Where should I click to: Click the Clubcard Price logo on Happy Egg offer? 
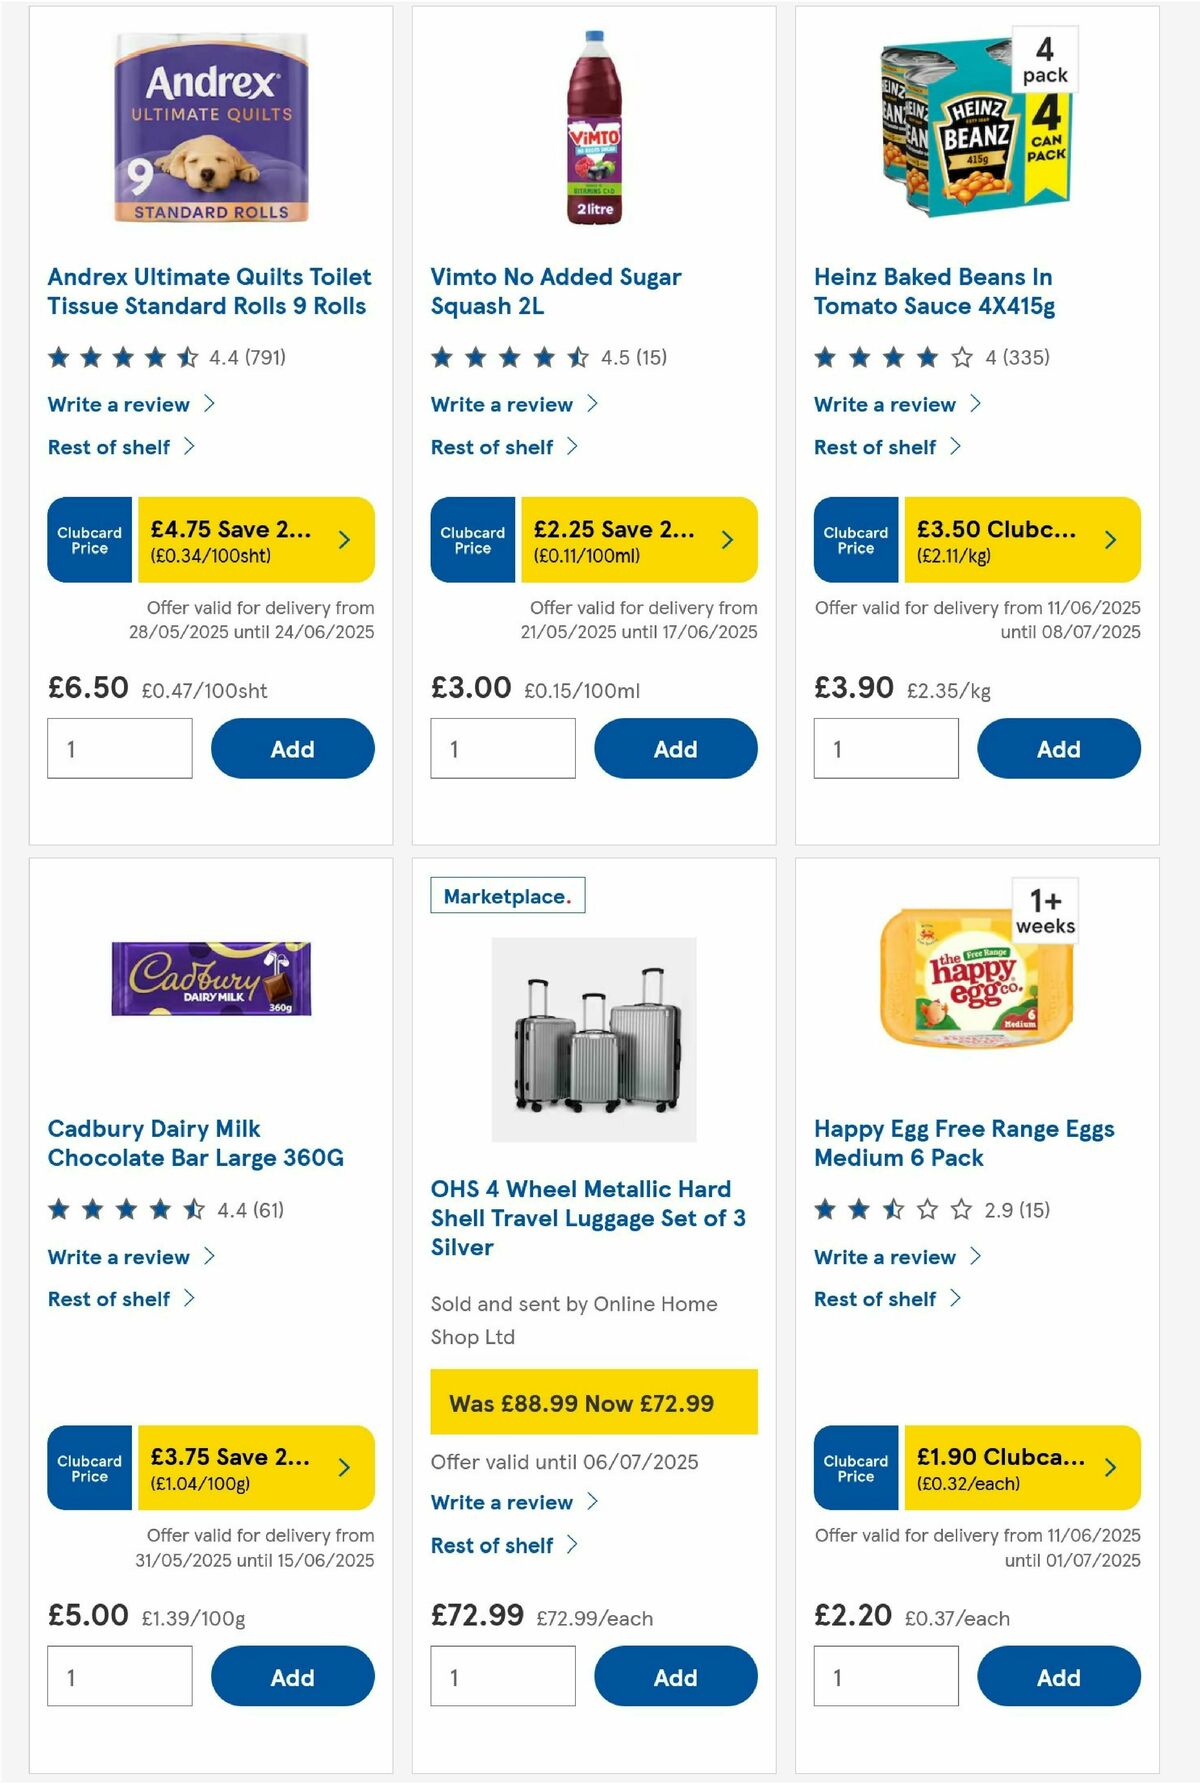(x=855, y=1468)
